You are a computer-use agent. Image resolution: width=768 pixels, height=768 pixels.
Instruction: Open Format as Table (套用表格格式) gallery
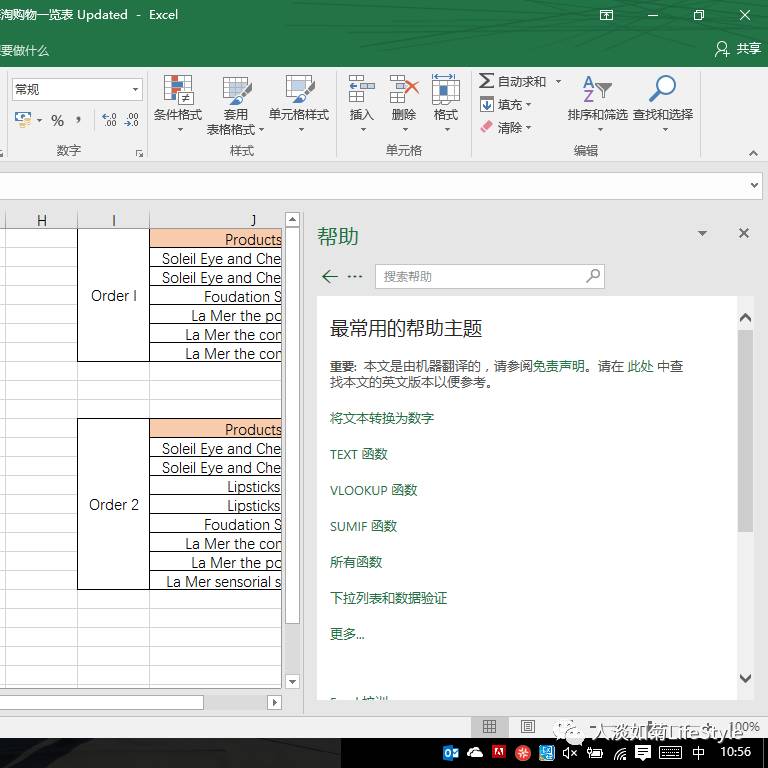point(236,105)
